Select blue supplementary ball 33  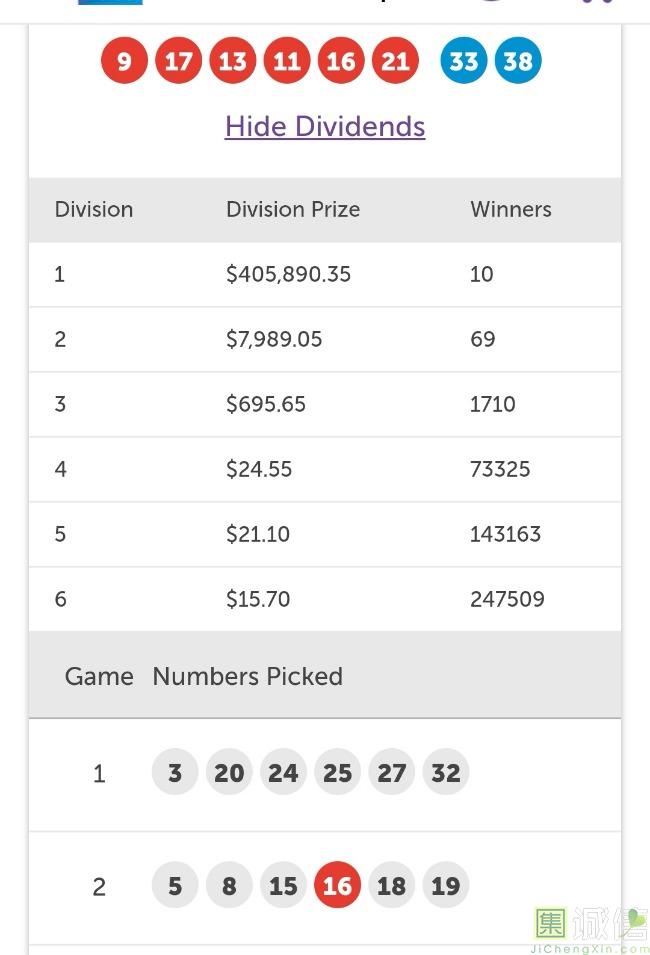tap(464, 62)
